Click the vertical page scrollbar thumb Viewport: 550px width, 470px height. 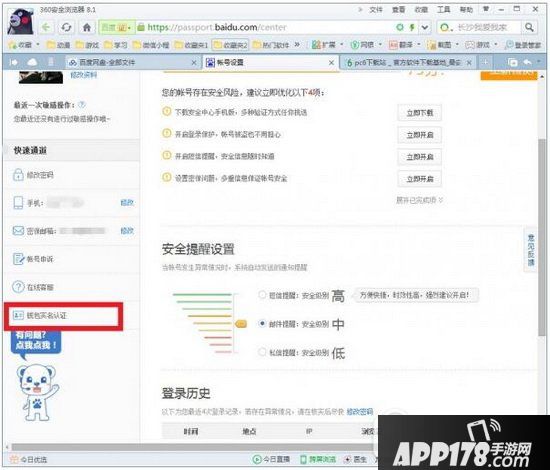pyautogui.click(x=542, y=237)
